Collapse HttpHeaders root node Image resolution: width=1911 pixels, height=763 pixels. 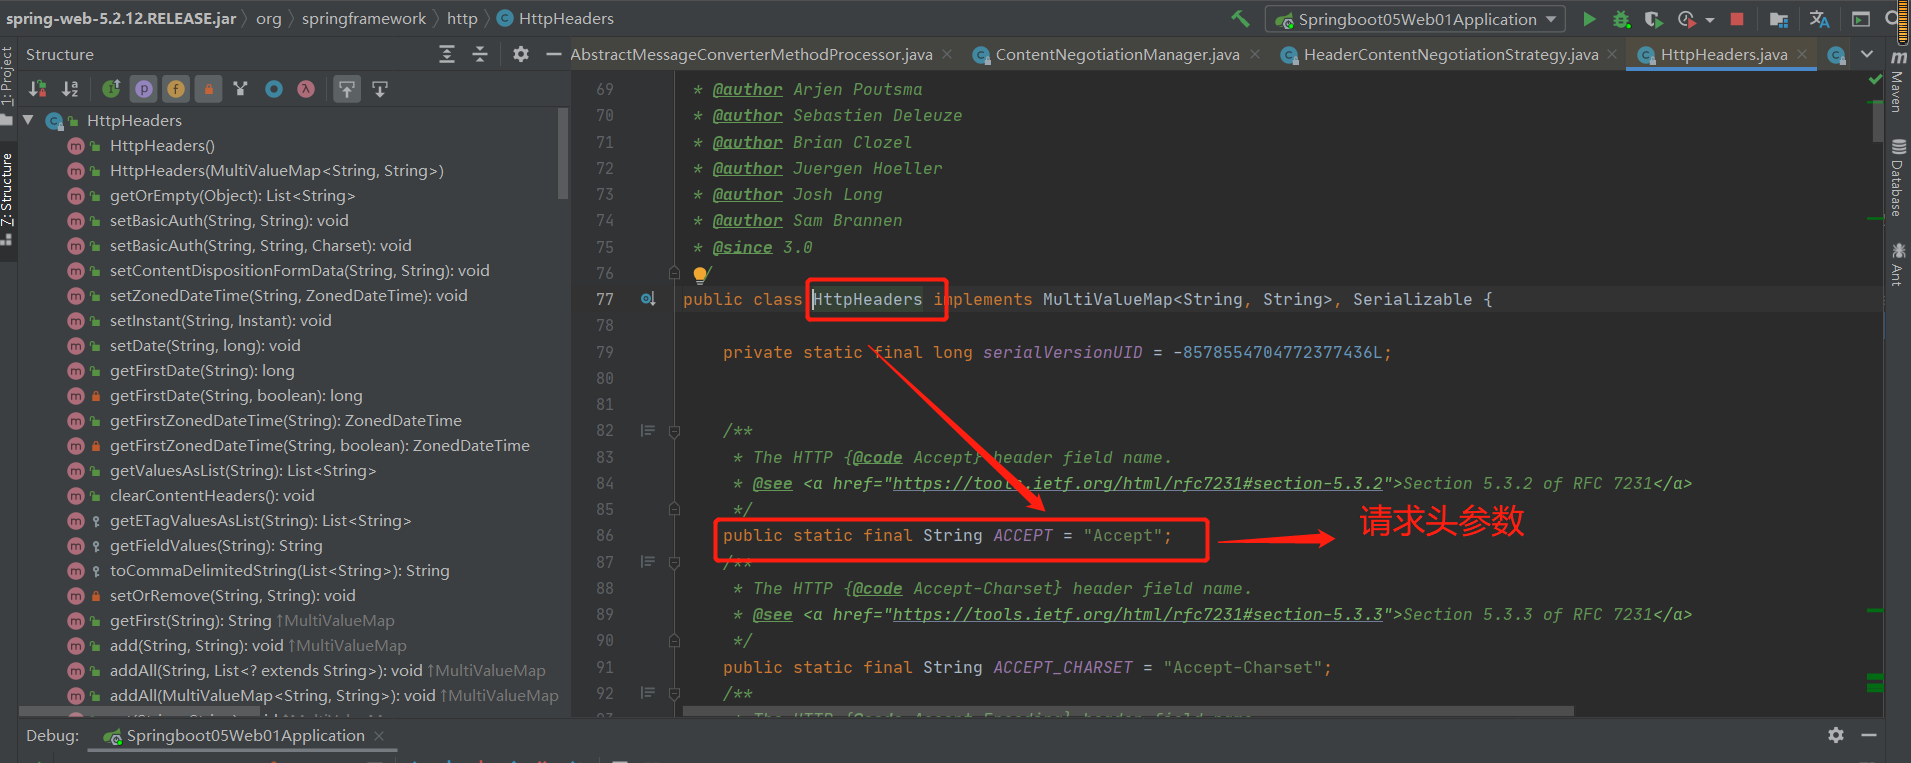[x=28, y=120]
